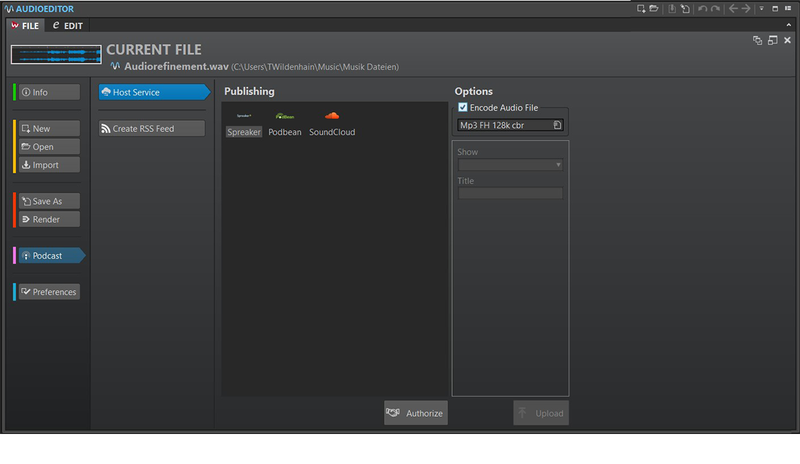
Task: Click the preset icon in the Mp3 format field
Action: 557,125
